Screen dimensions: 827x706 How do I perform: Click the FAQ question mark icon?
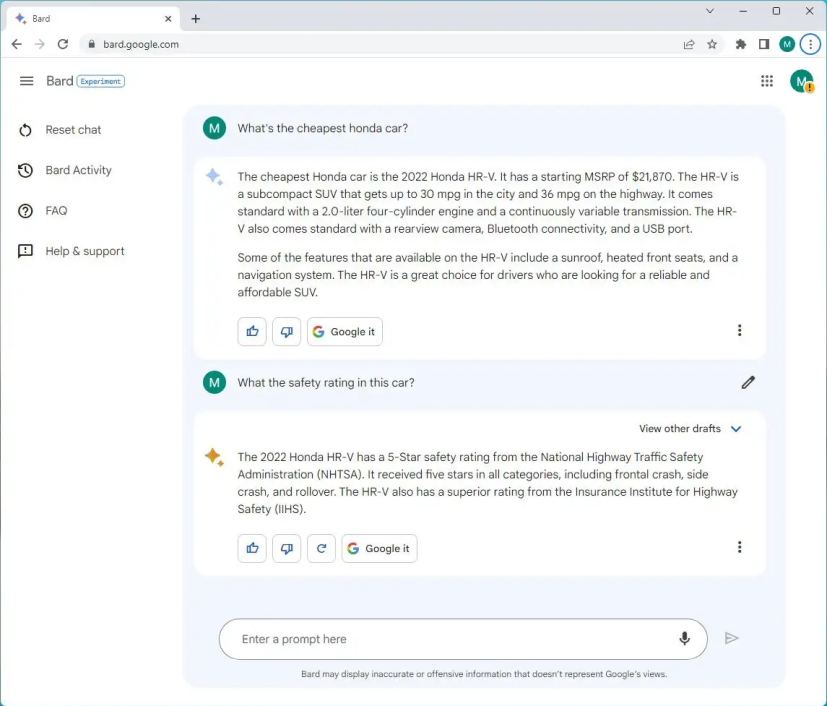(25, 211)
